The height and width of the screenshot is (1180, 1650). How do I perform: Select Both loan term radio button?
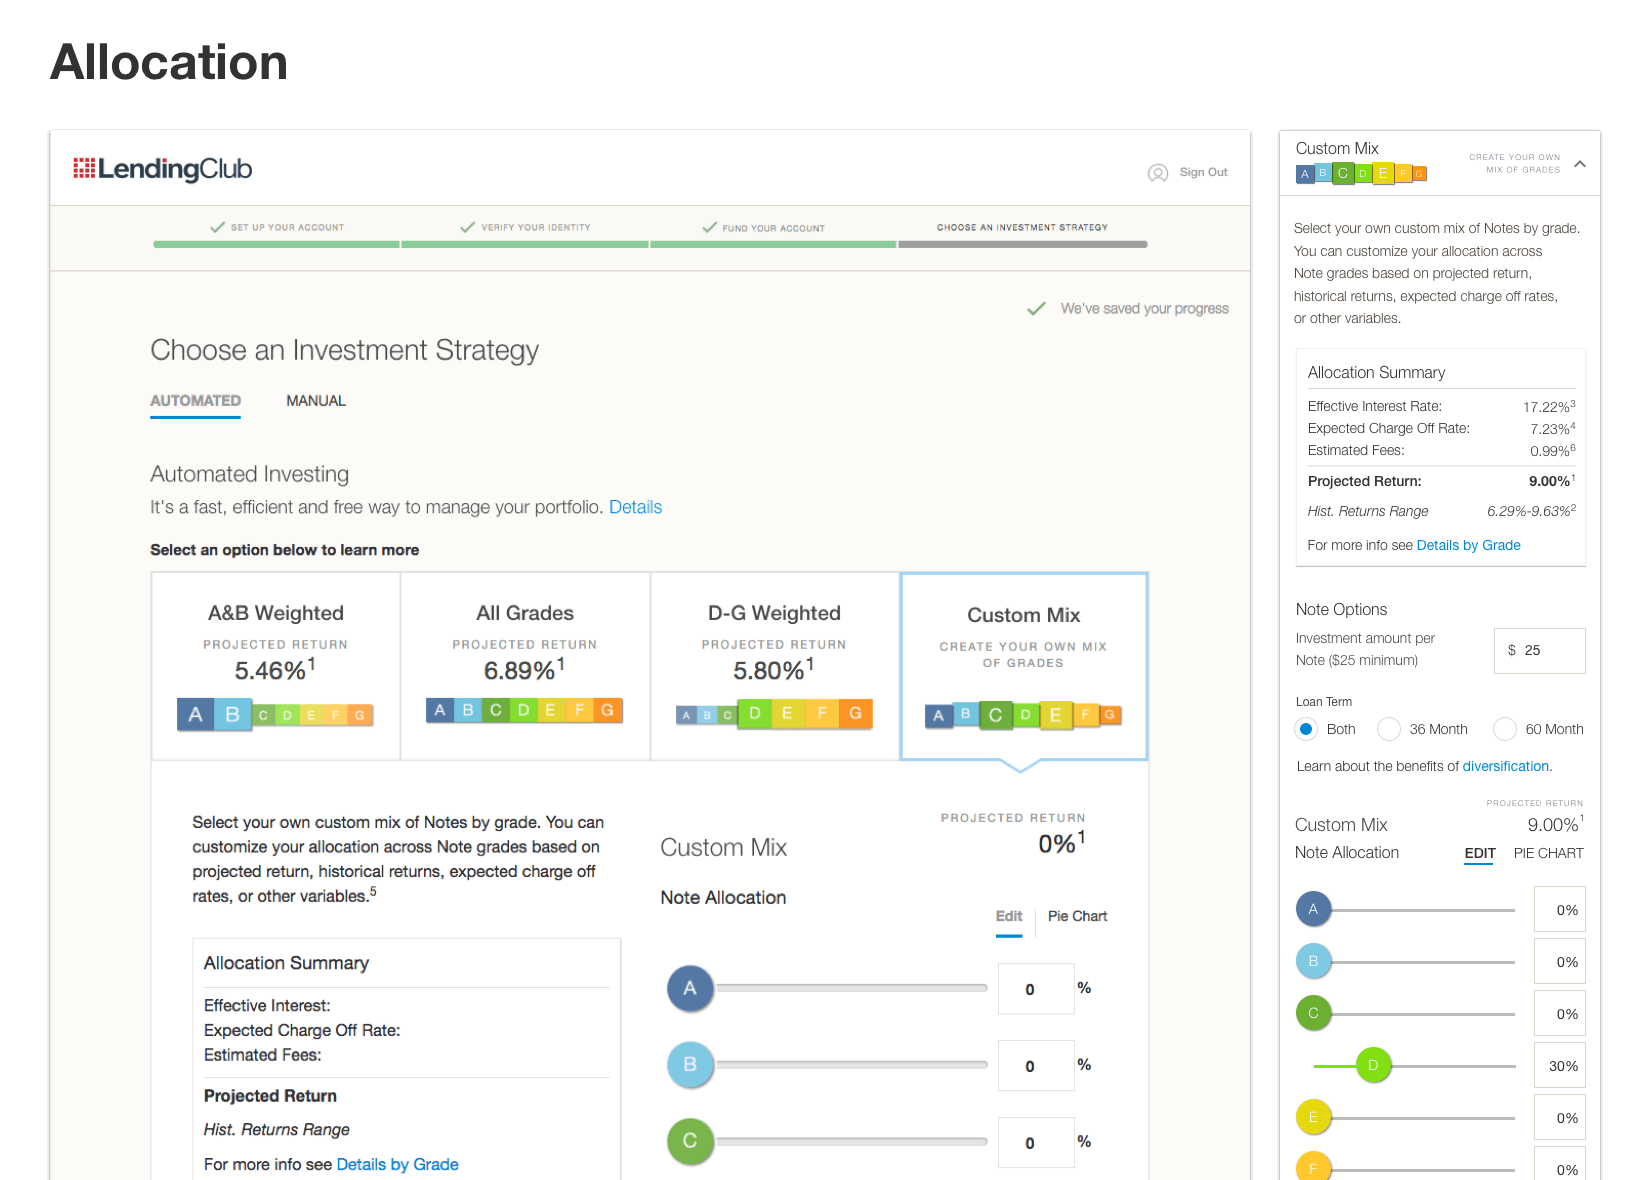1306,729
